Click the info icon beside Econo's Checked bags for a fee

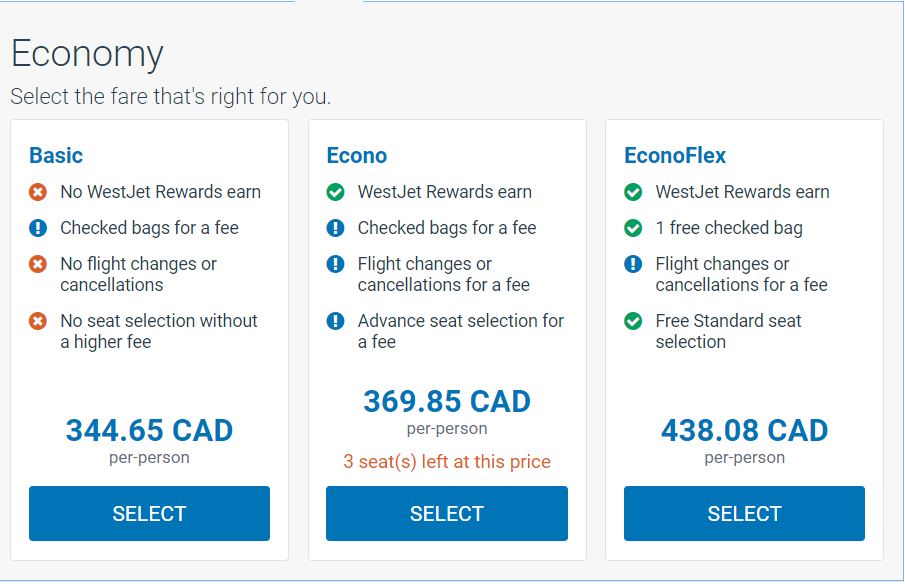(x=336, y=228)
